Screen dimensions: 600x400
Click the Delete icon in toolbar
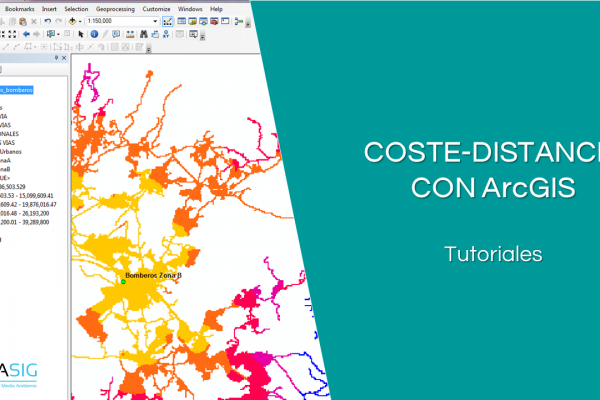pos(33,21)
